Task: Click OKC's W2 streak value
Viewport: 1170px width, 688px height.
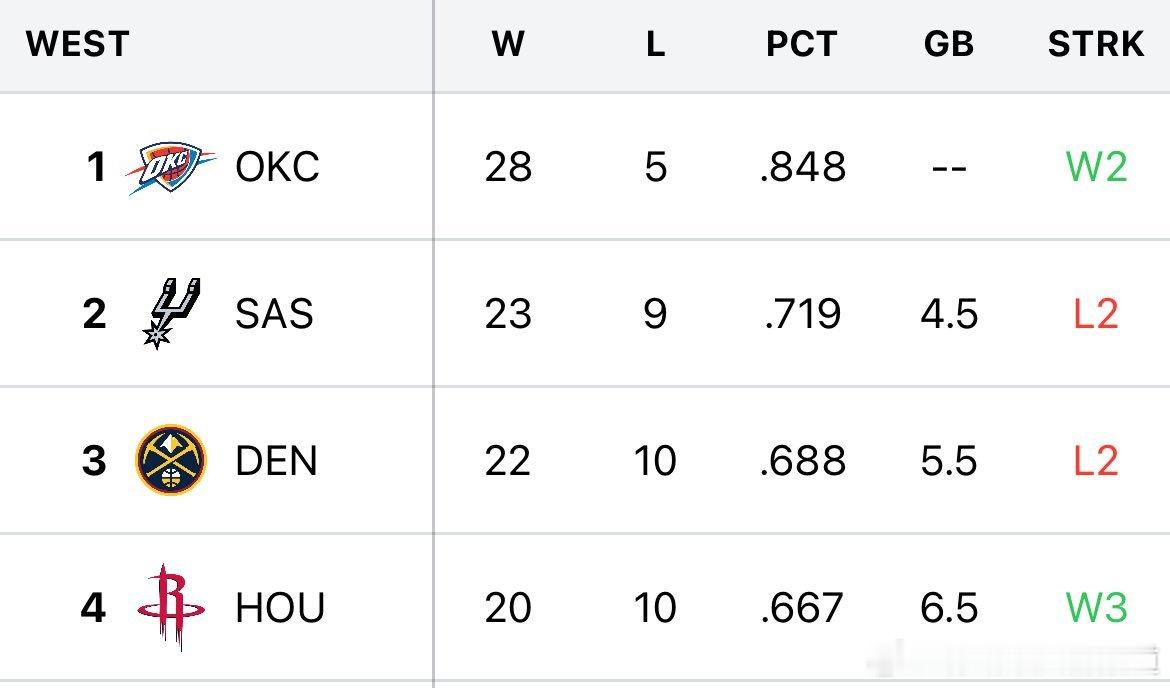Action: 1096,166
